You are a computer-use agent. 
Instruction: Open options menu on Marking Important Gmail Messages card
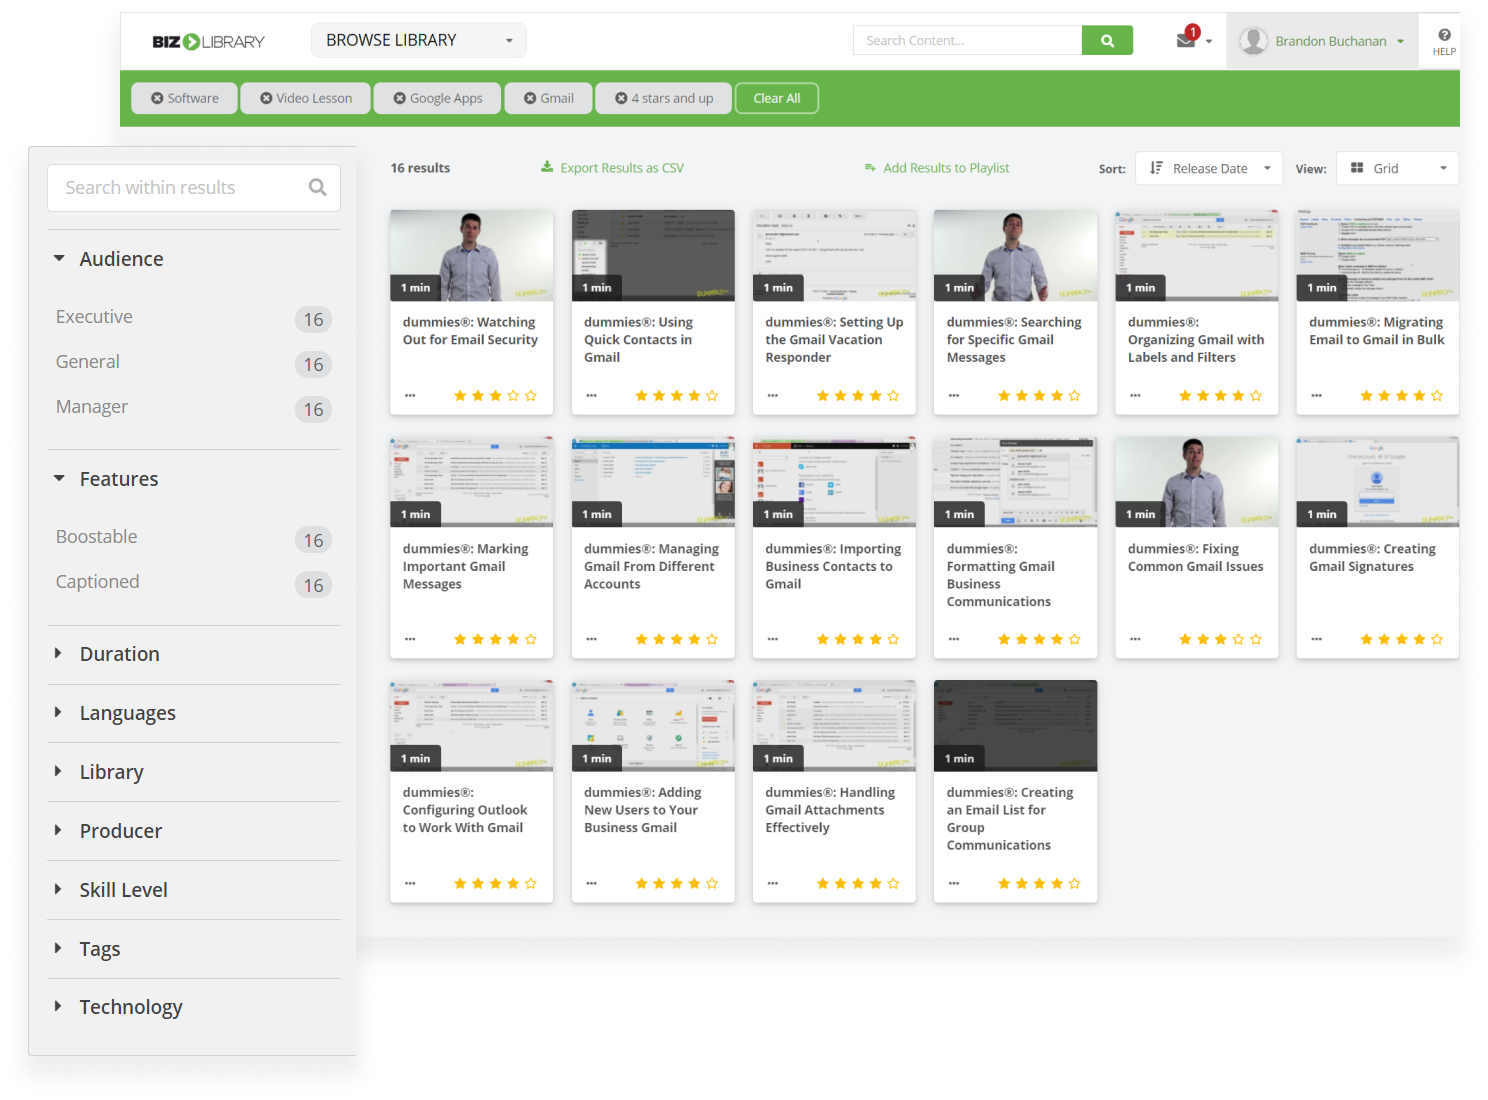click(x=410, y=639)
